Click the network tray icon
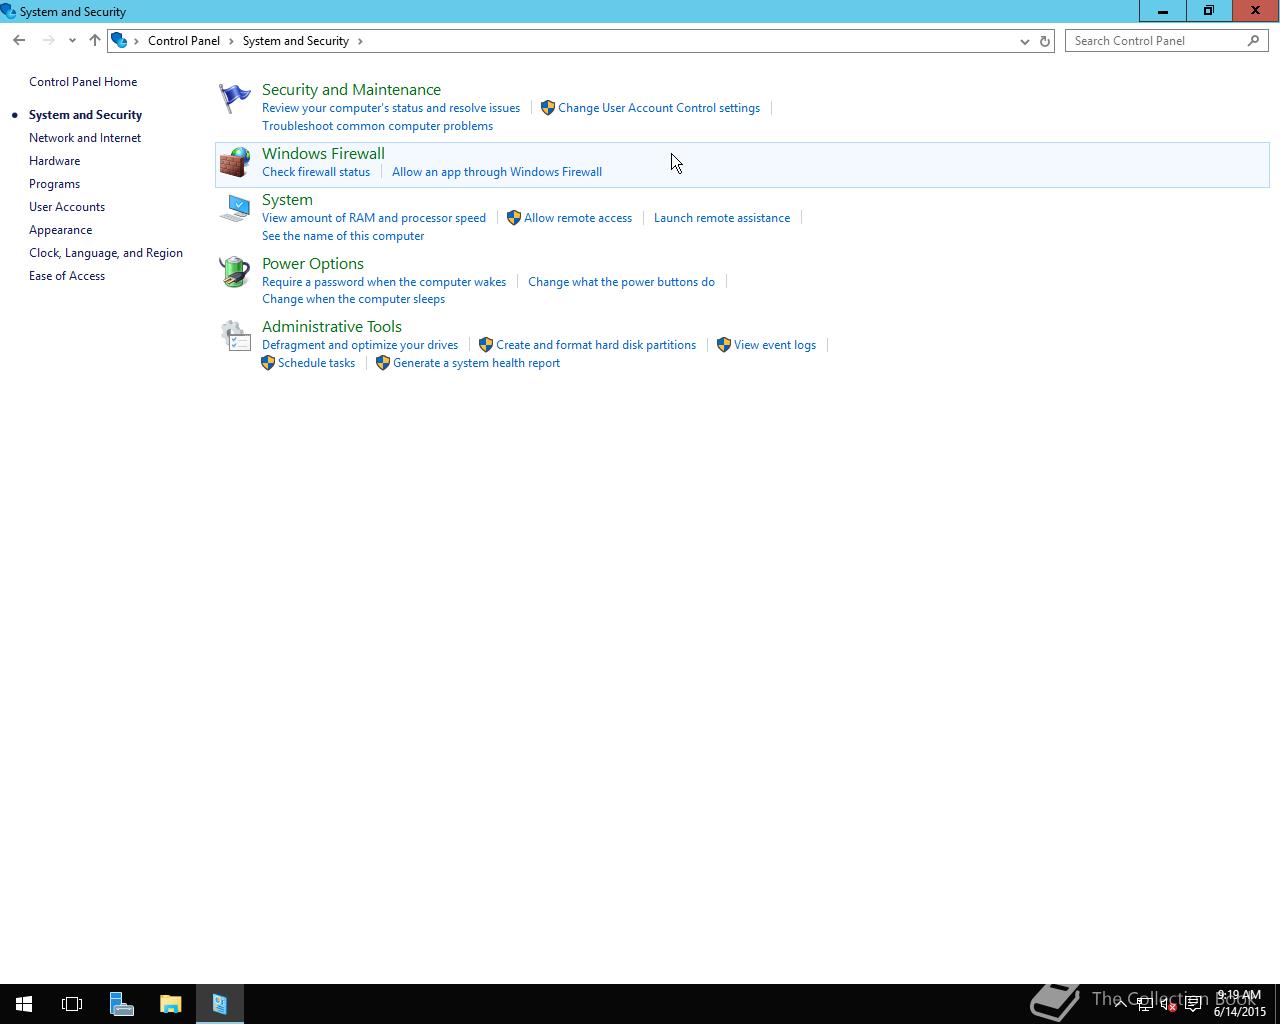 coord(1144,1005)
